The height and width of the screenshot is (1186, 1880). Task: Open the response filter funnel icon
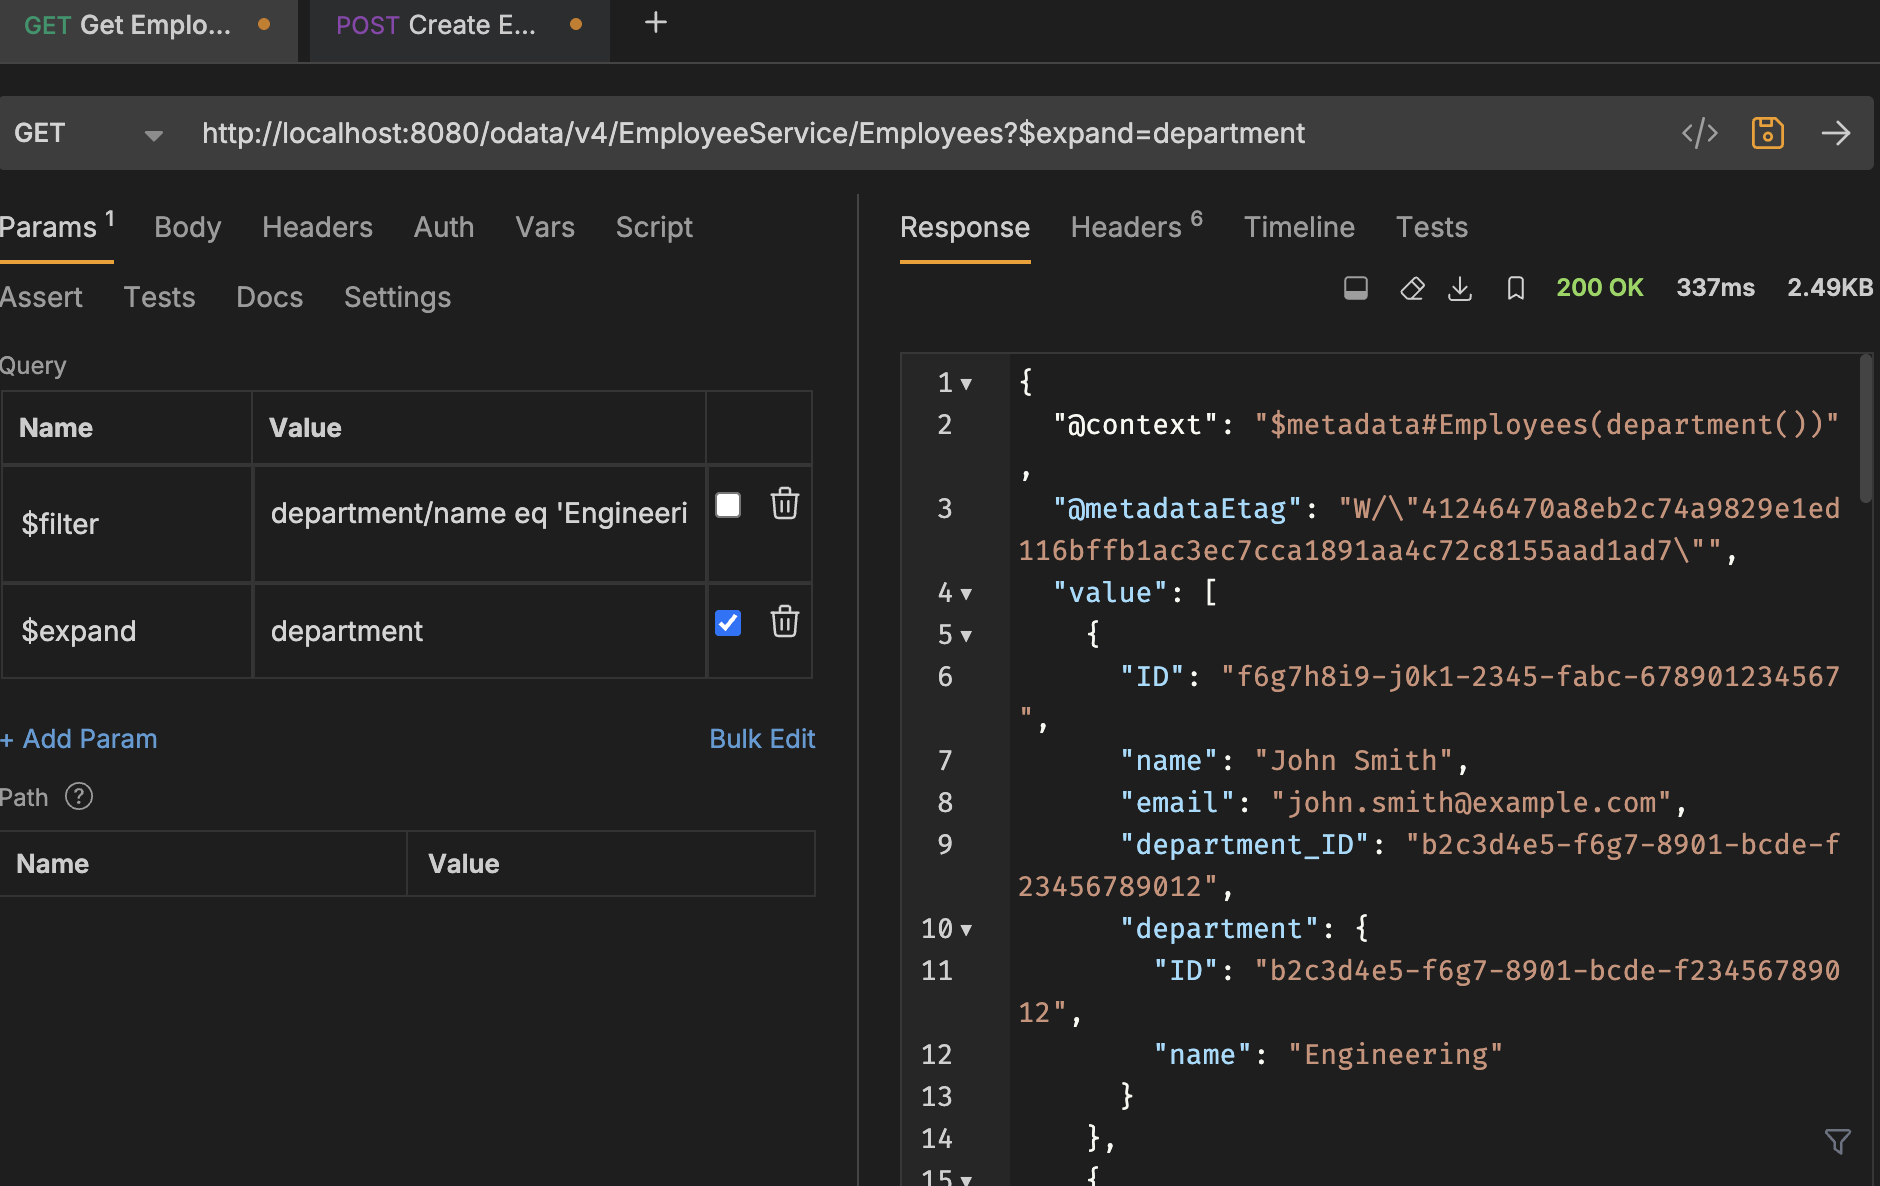click(x=1838, y=1140)
